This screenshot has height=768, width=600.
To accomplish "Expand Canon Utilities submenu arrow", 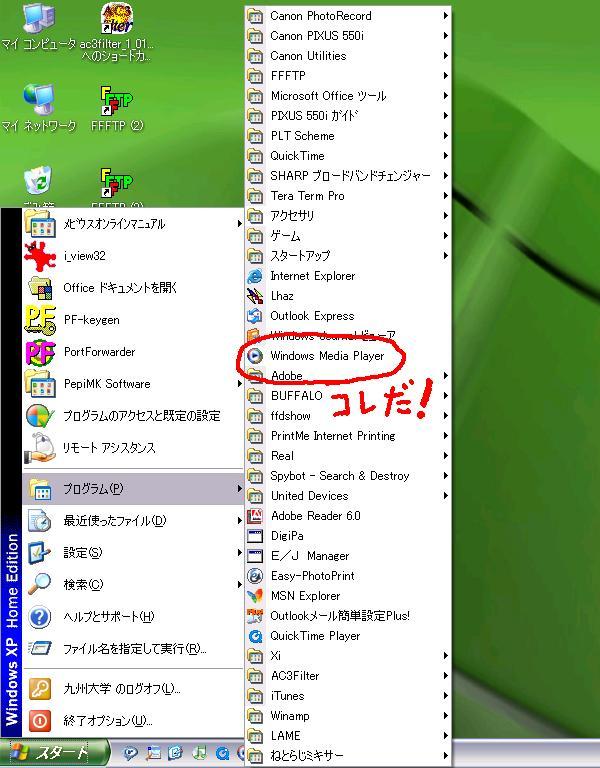I will 445,56.
